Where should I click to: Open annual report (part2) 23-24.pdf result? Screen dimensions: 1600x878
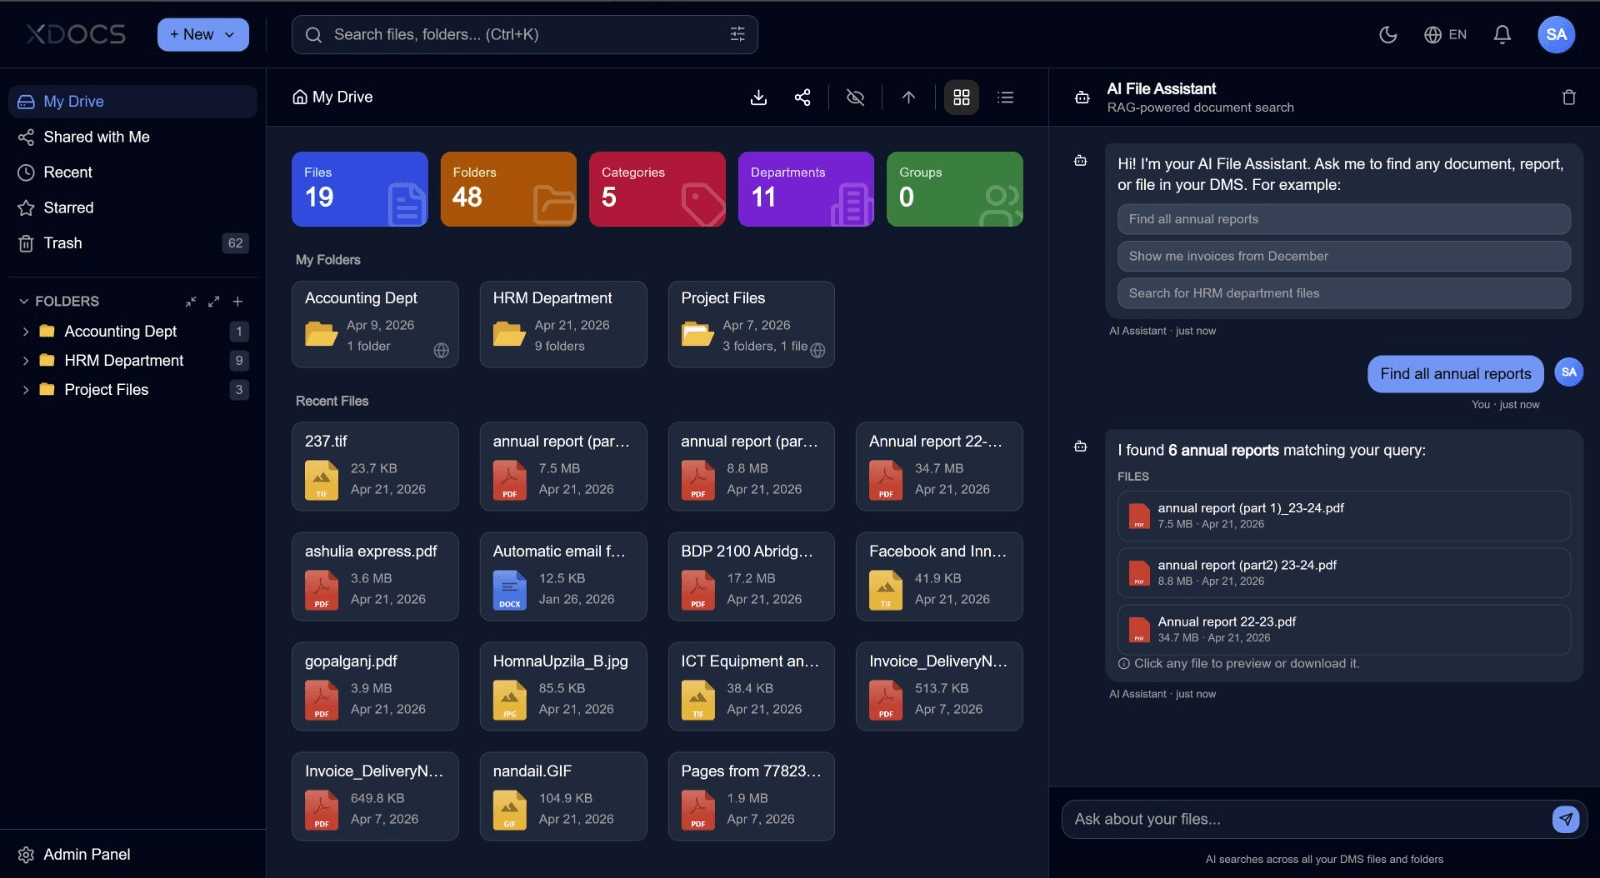click(x=1344, y=573)
